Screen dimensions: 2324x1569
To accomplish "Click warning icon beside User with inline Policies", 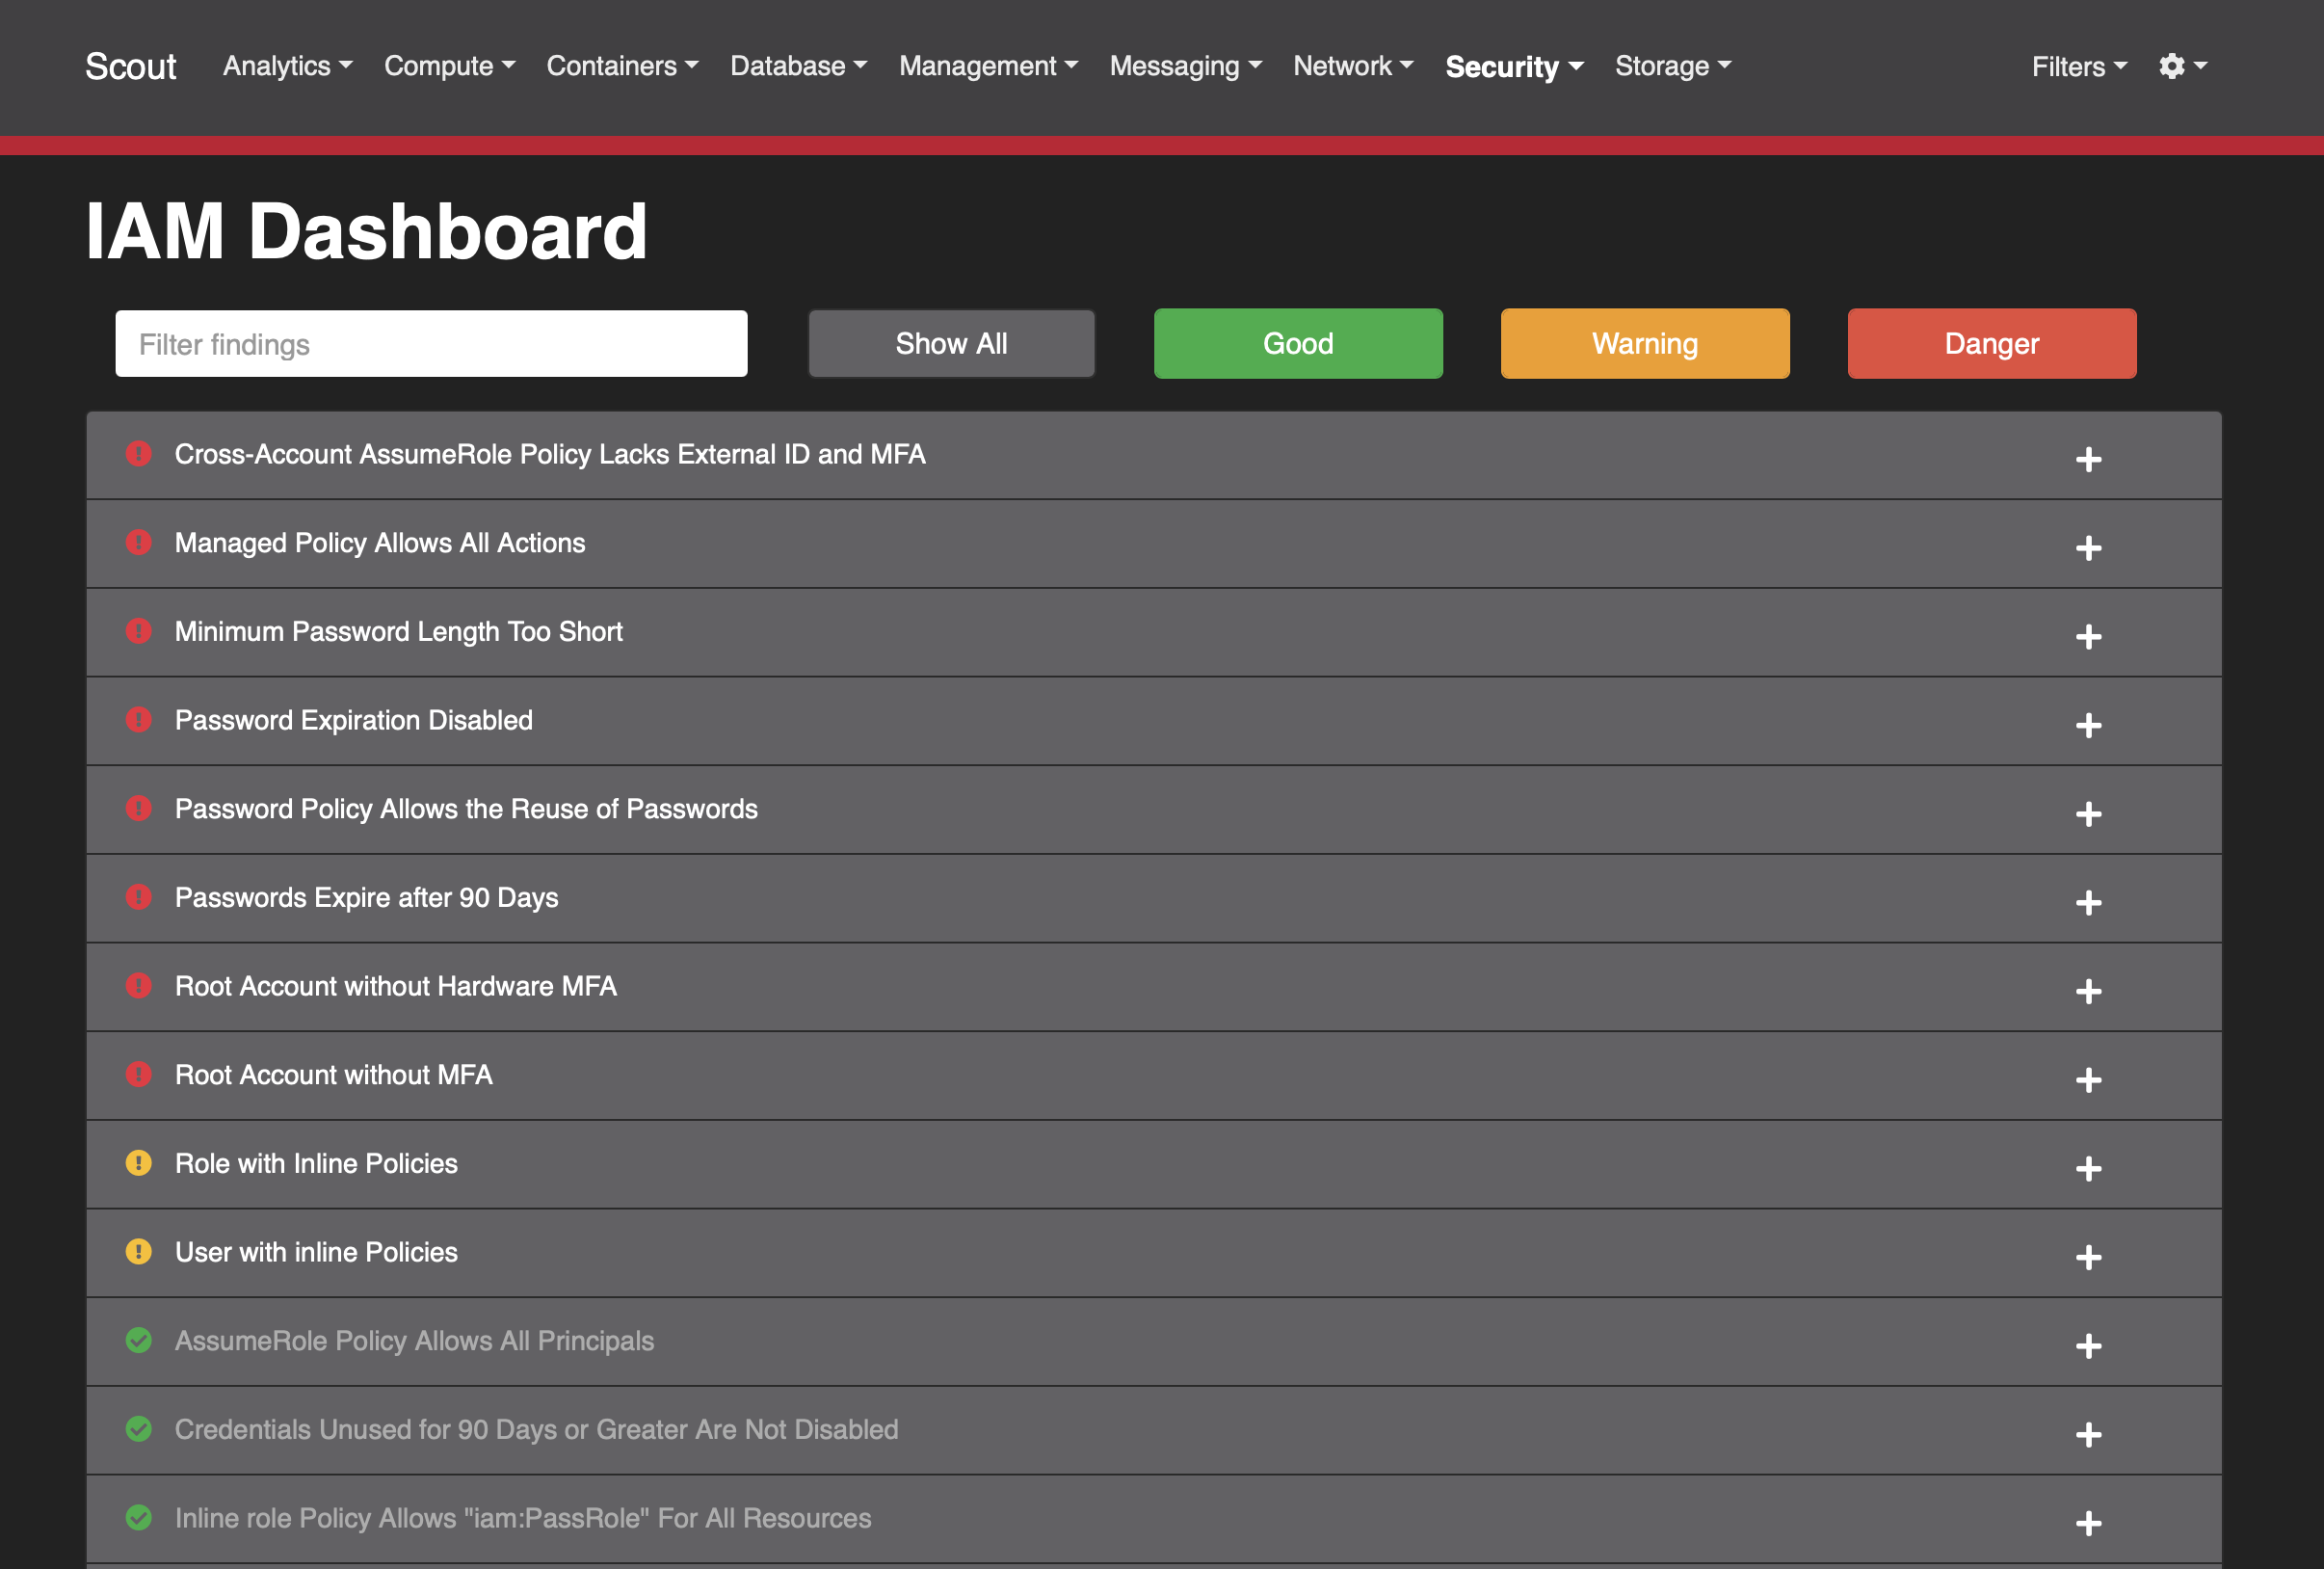I will coord(139,1251).
